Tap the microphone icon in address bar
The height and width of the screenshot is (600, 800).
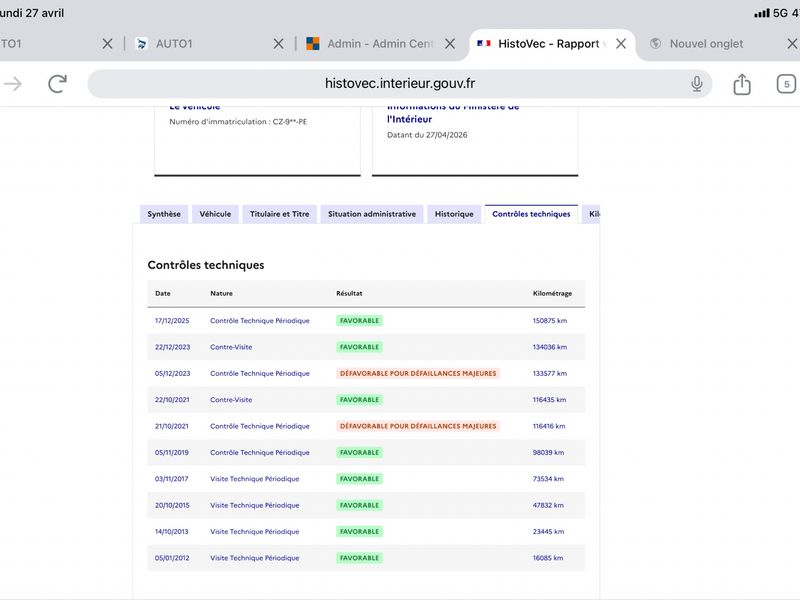click(696, 84)
